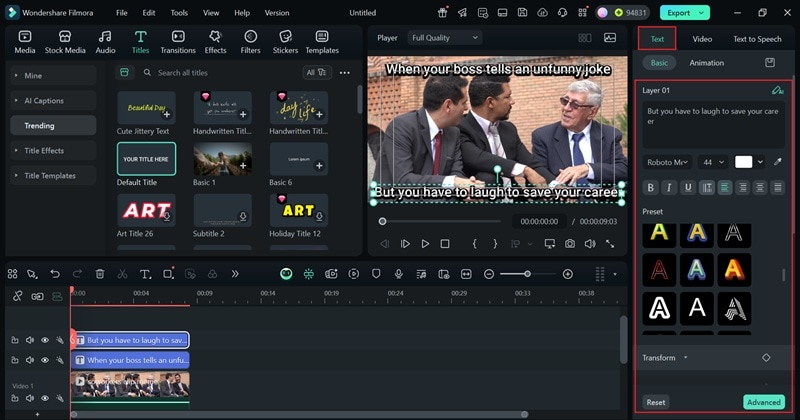Open the All filter button
The width and height of the screenshot is (800, 420).
(316, 72)
